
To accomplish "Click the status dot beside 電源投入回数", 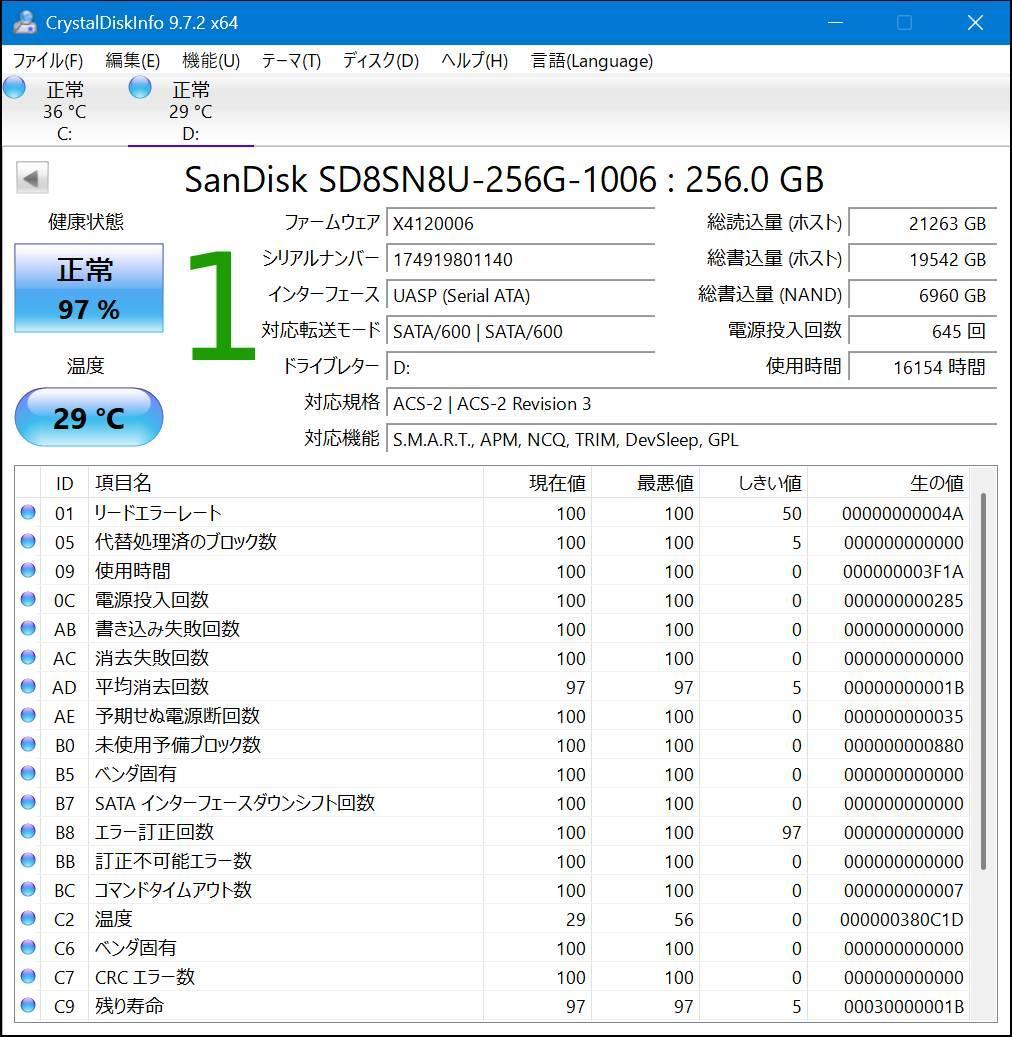I will pos(28,600).
